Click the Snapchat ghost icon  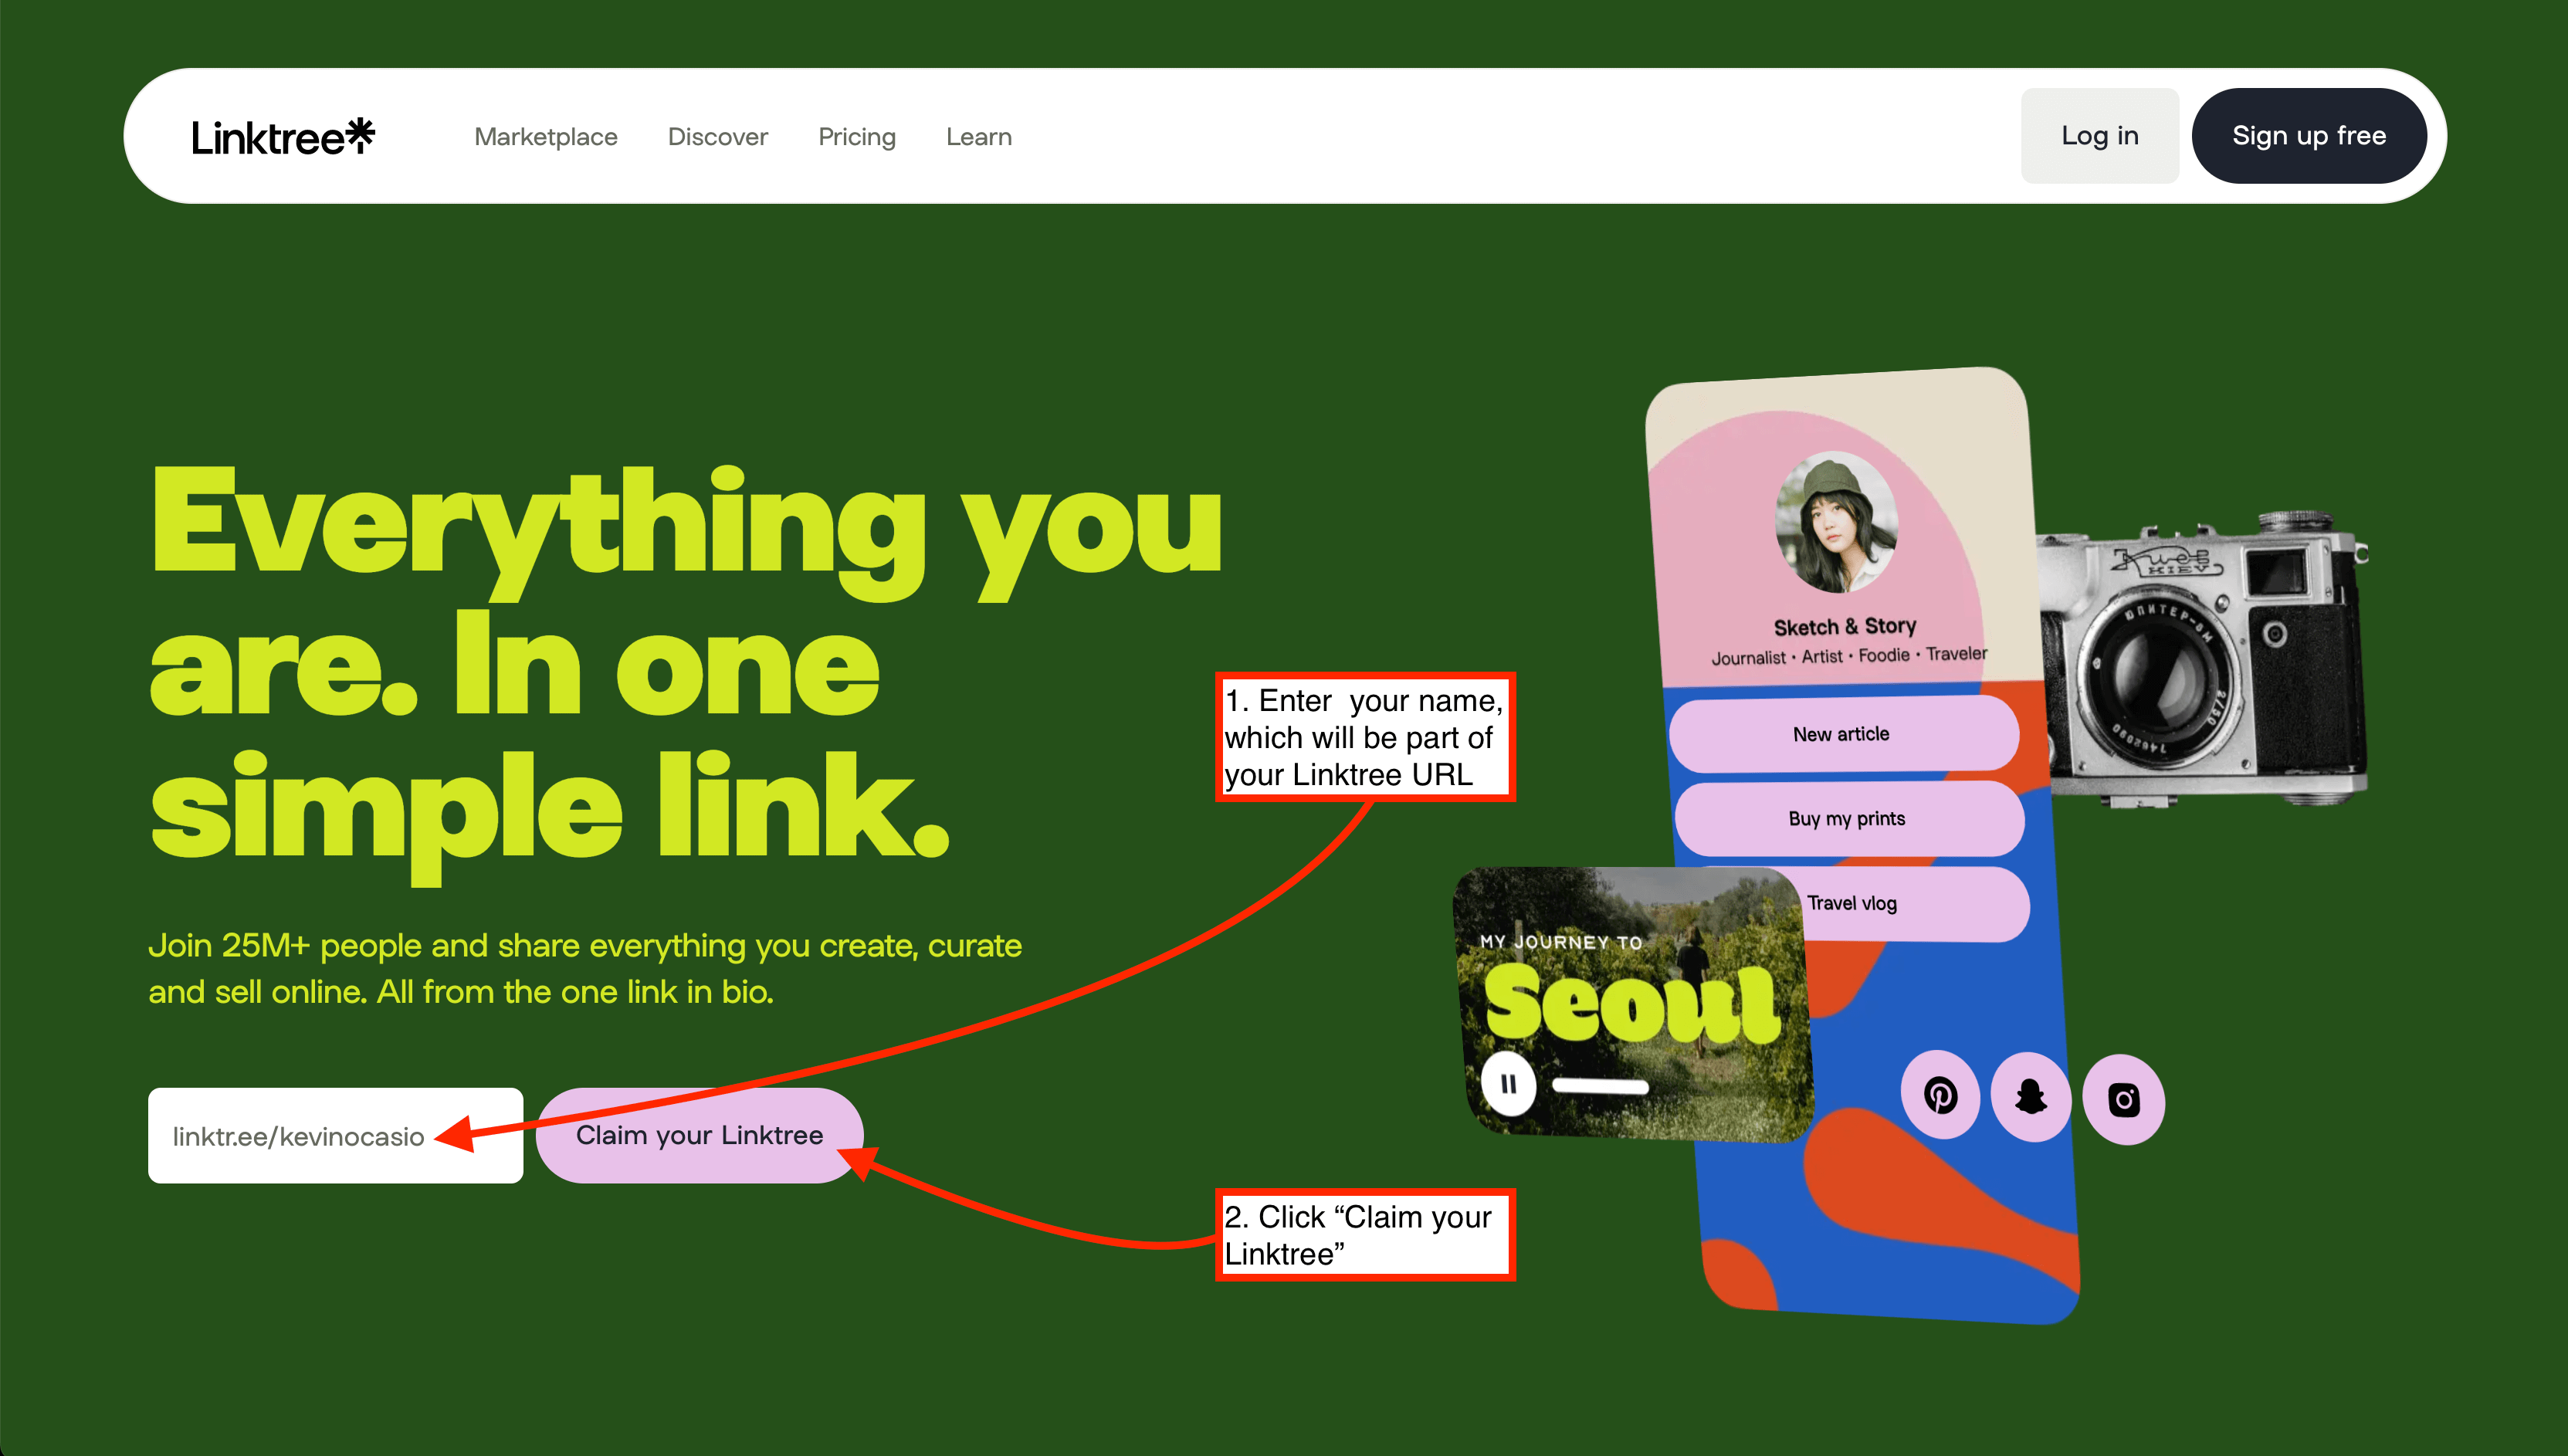tap(2031, 1097)
